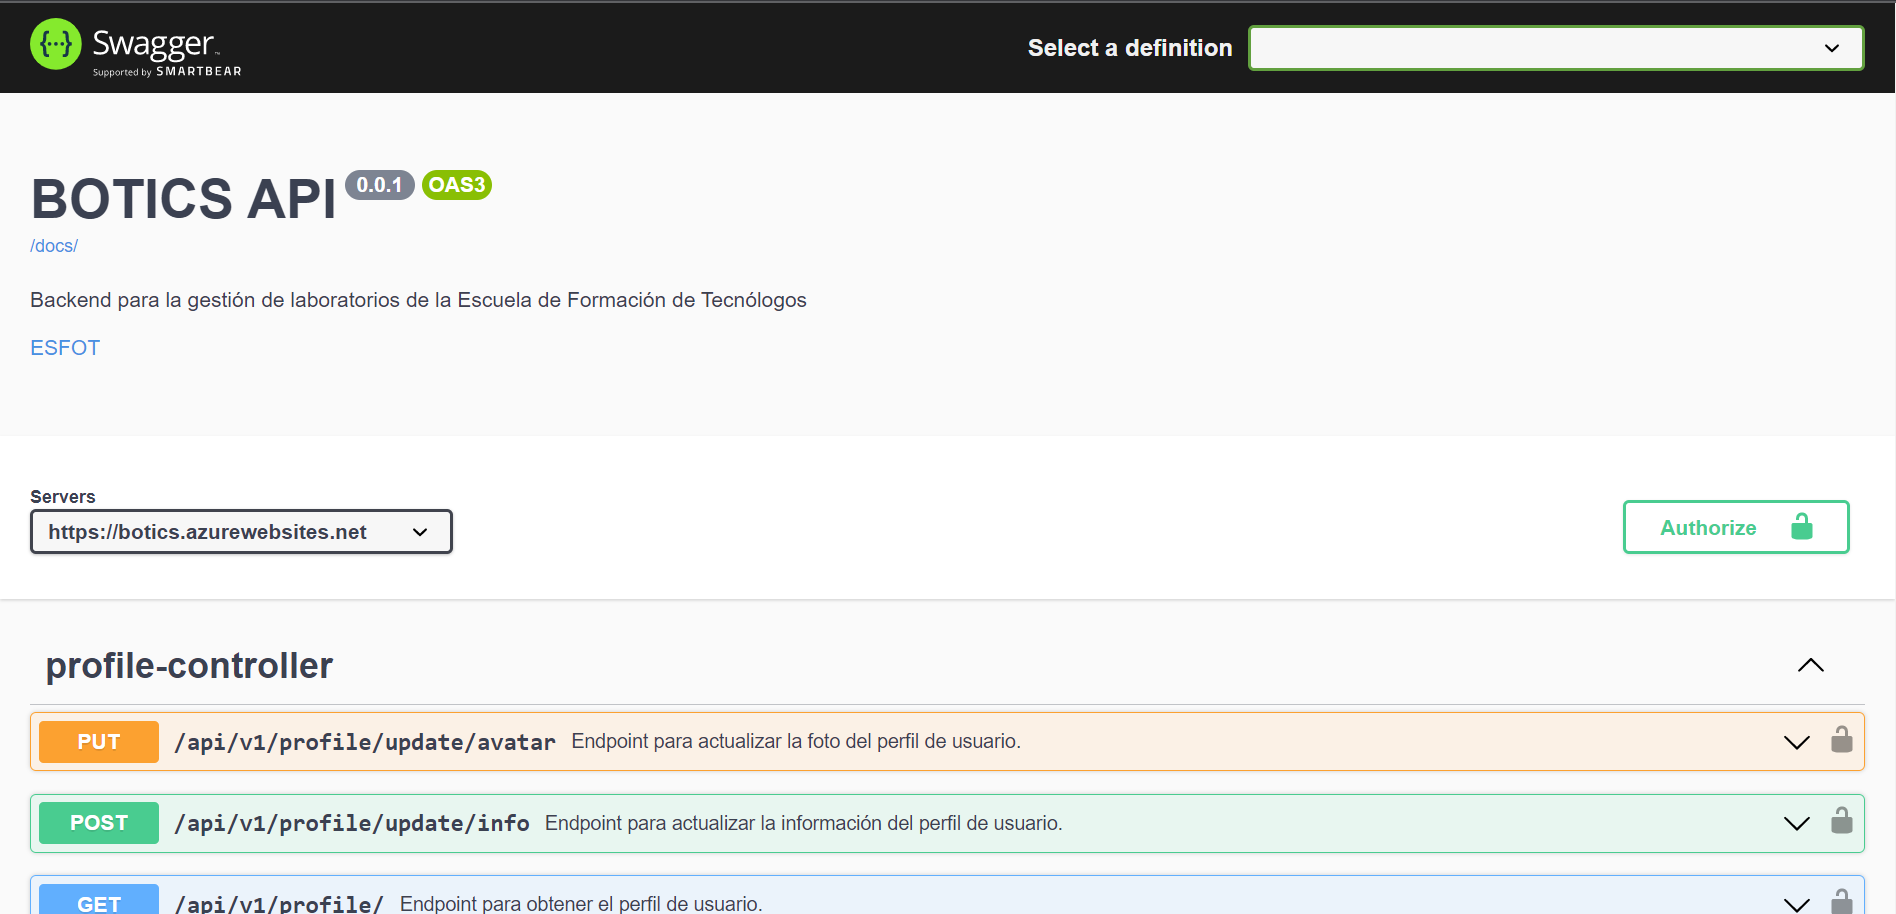Click the Swagger logo icon
Viewport: 1896px width, 914px height.
(x=56, y=44)
